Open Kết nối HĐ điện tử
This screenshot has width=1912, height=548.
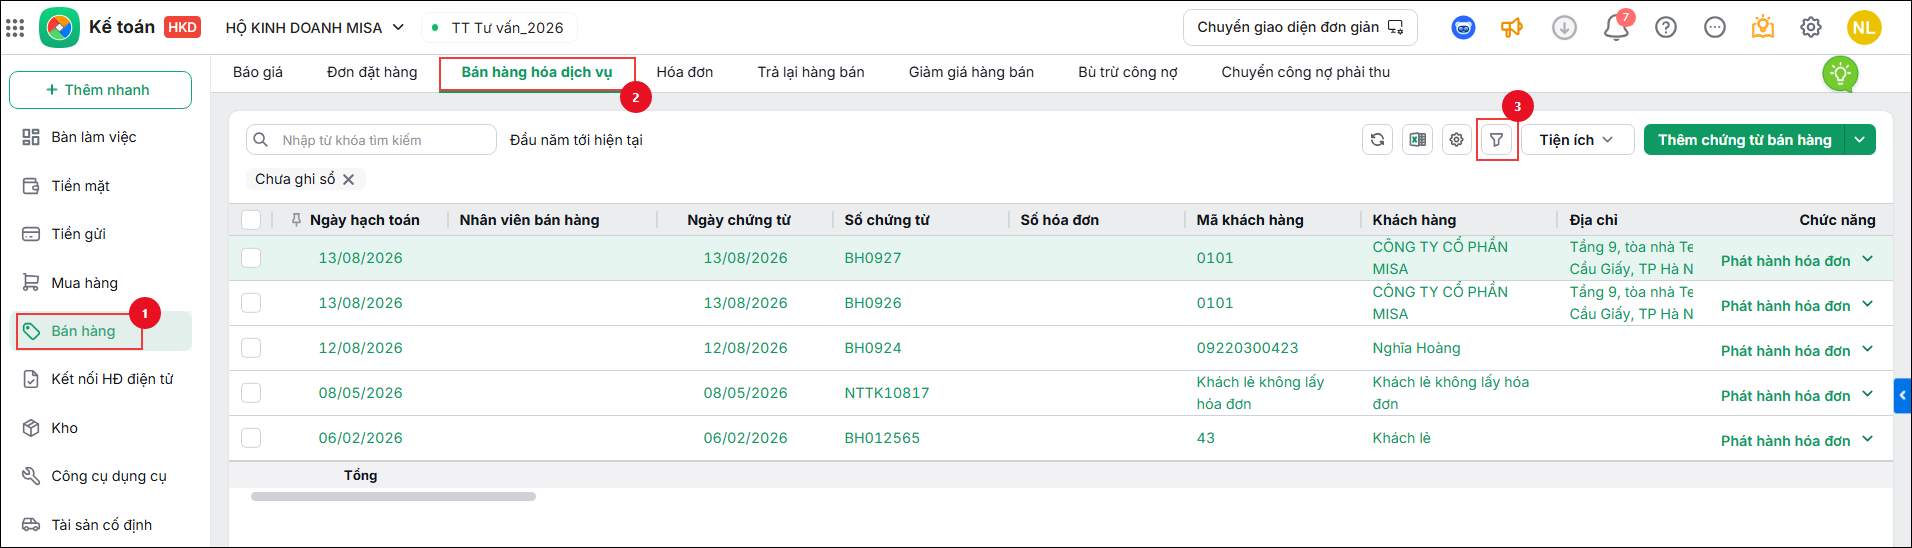tap(100, 379)
